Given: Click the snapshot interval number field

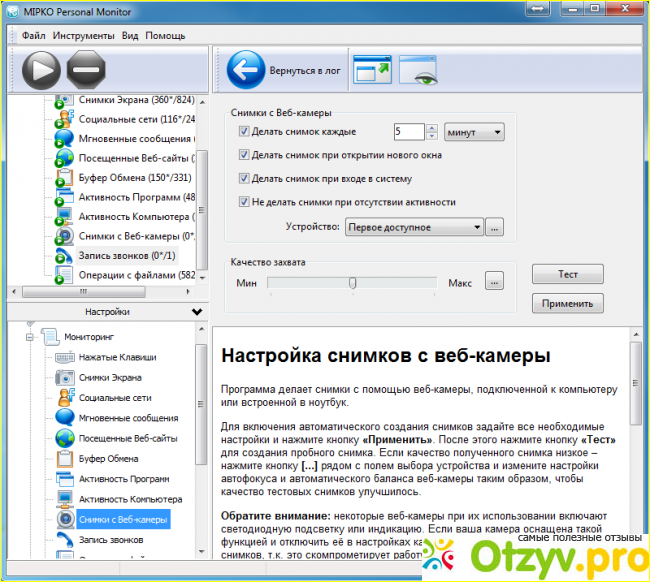Looking at the screenshot, I should 409,132.
